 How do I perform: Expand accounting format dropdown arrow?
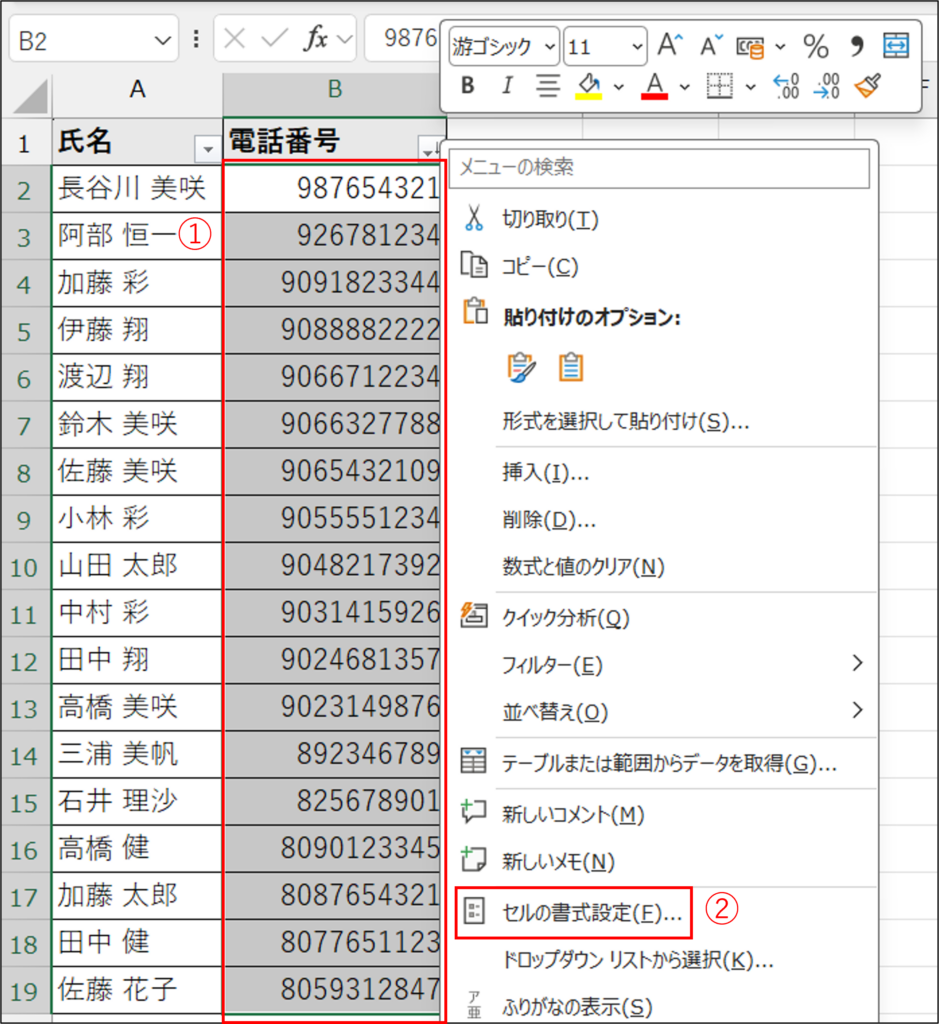tap(780, 46)
